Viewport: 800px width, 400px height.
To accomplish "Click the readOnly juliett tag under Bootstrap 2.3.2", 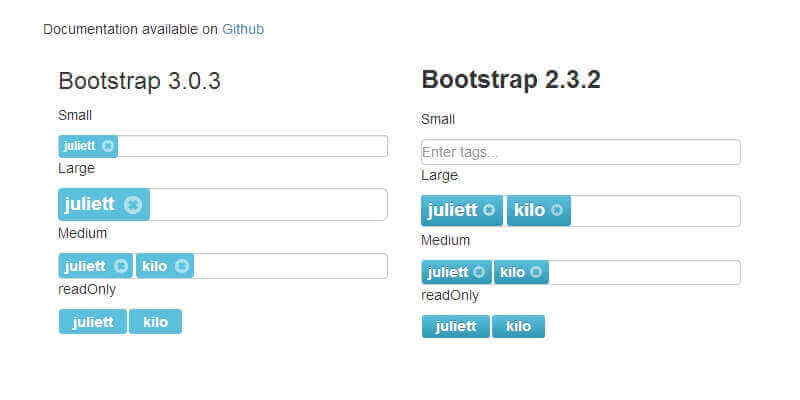I will (x=456, y=327).
